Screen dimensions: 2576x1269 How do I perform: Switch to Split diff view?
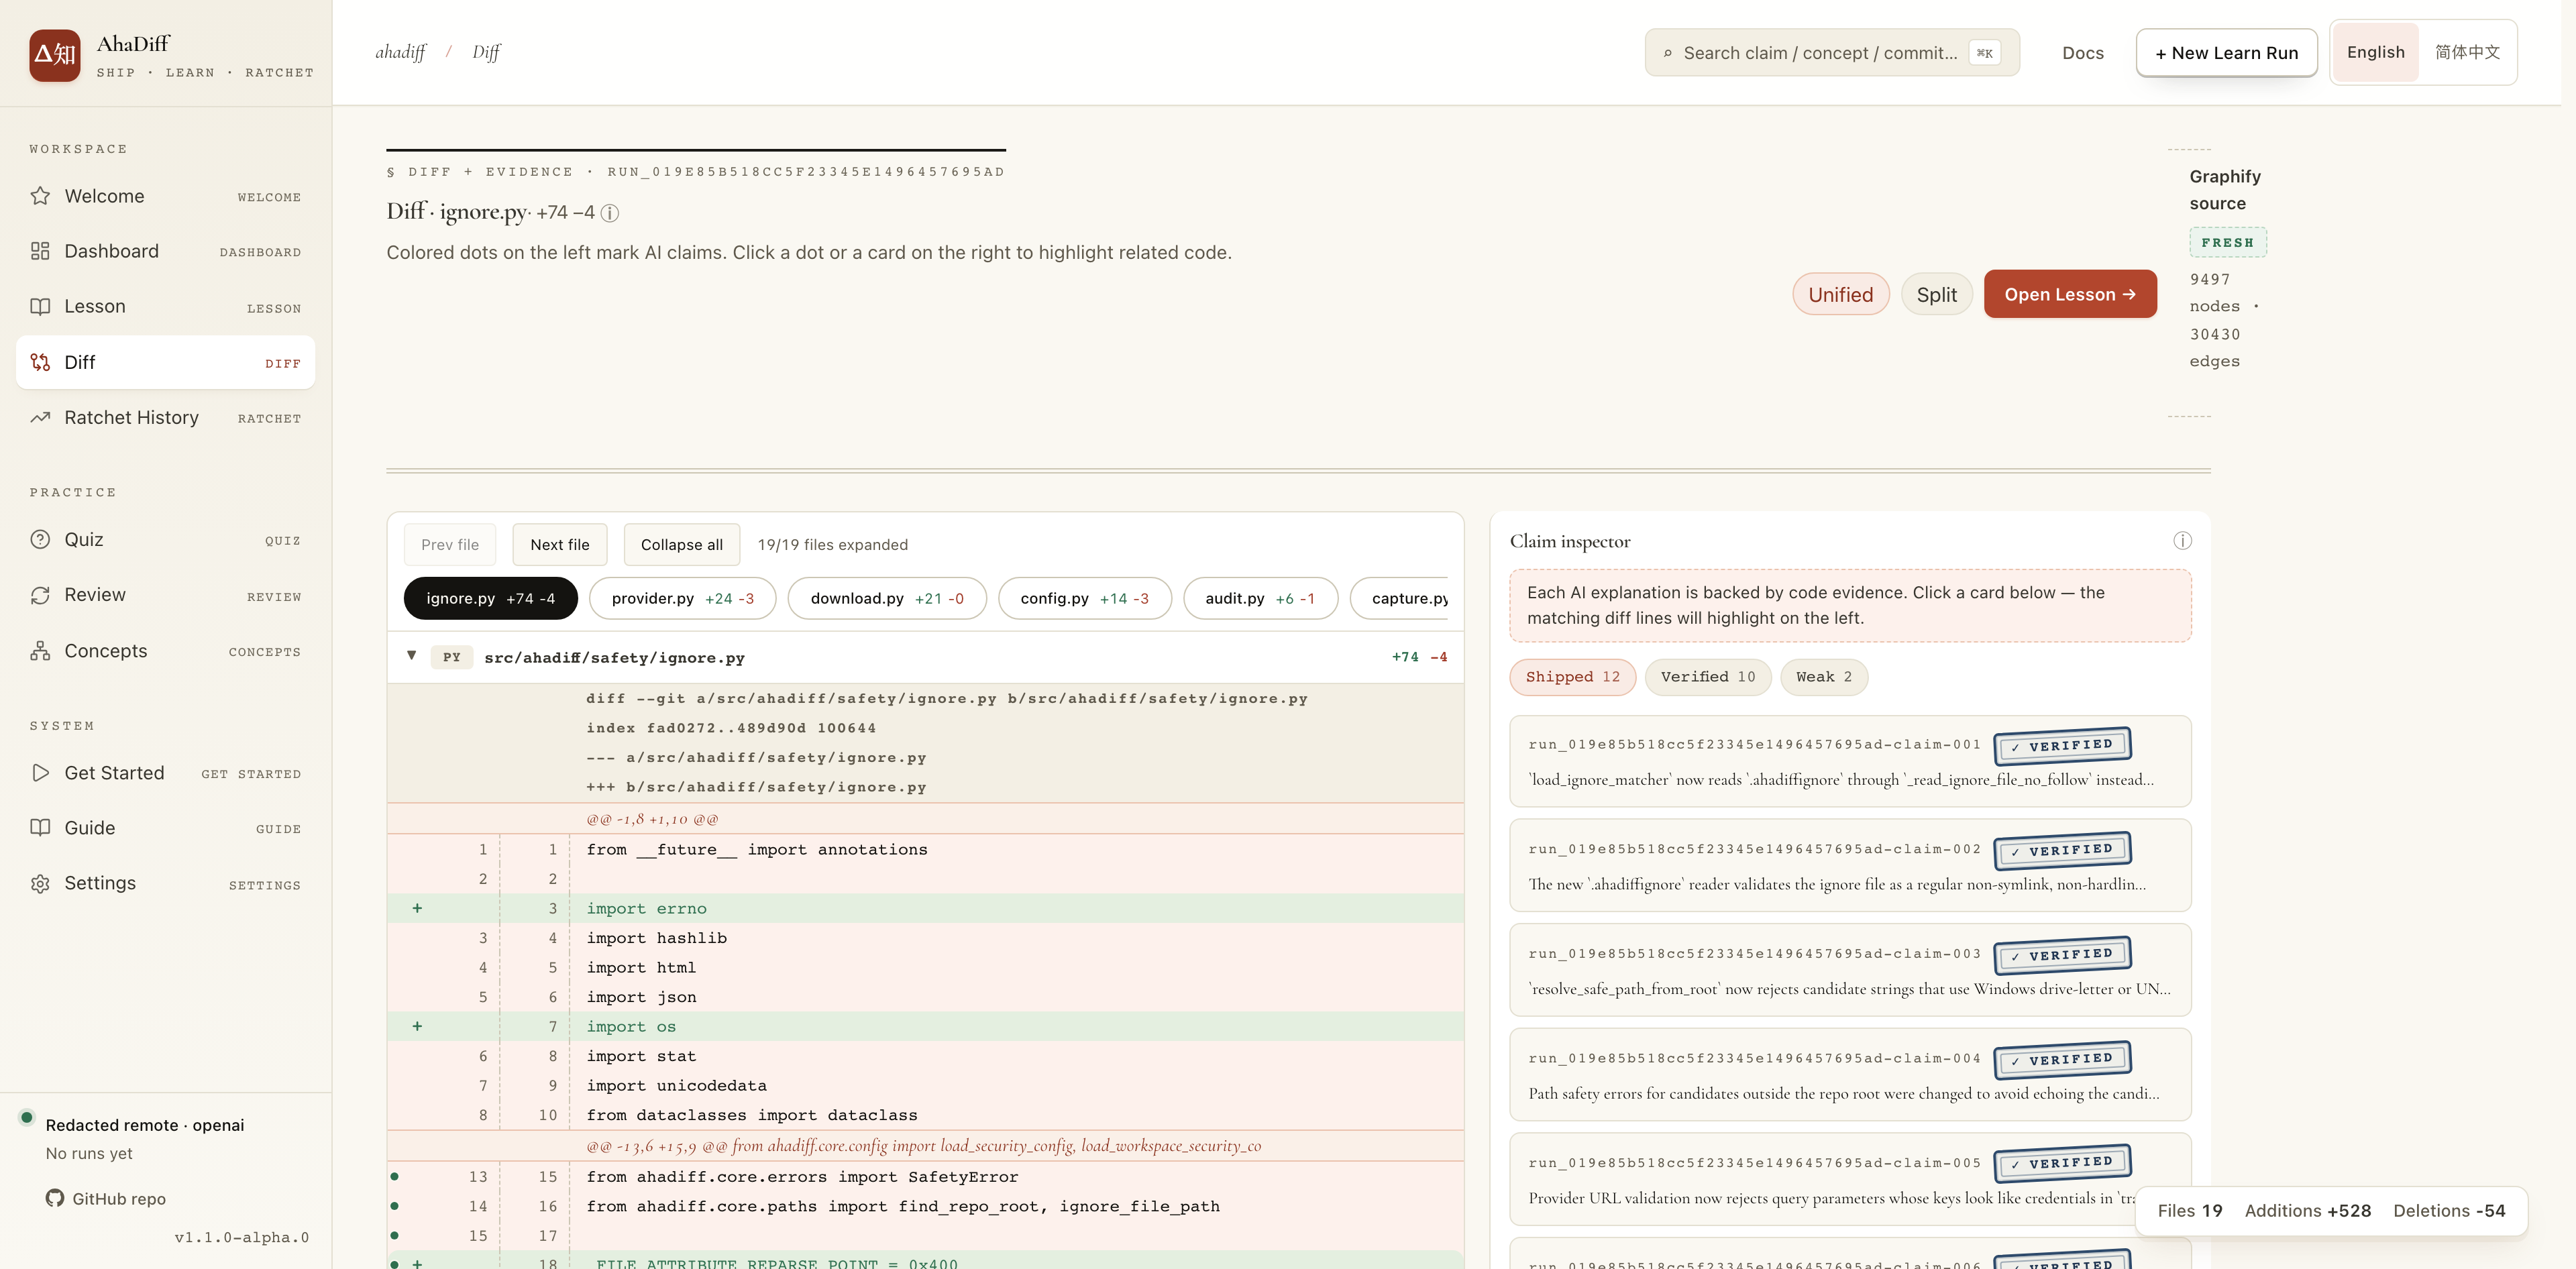click(1936, 294)
